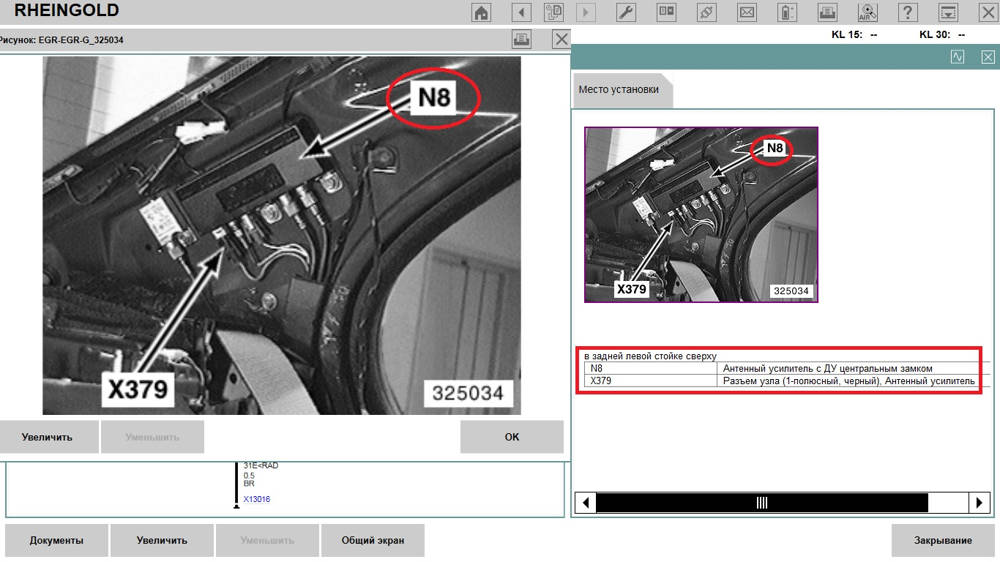Viewport: 1000px width, 562px height.
Task: Click the Документы button
Action: pos(56,540)
